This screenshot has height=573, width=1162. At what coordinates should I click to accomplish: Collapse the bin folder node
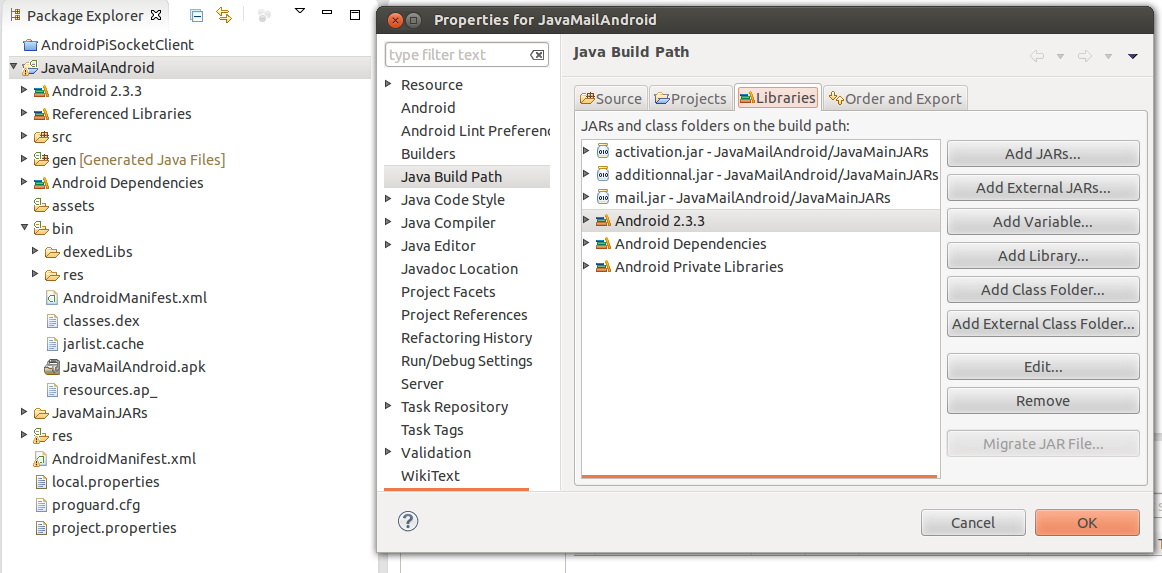[x=24, y=228]
